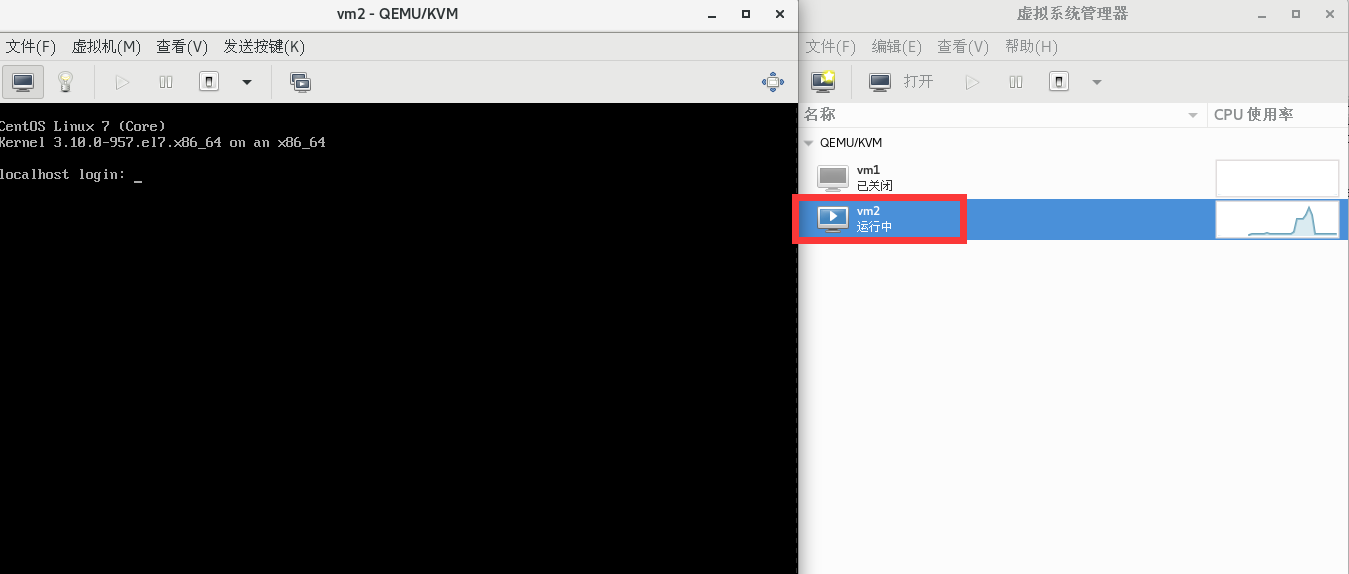Select the vm2 运行中 row

(1073, 219)
